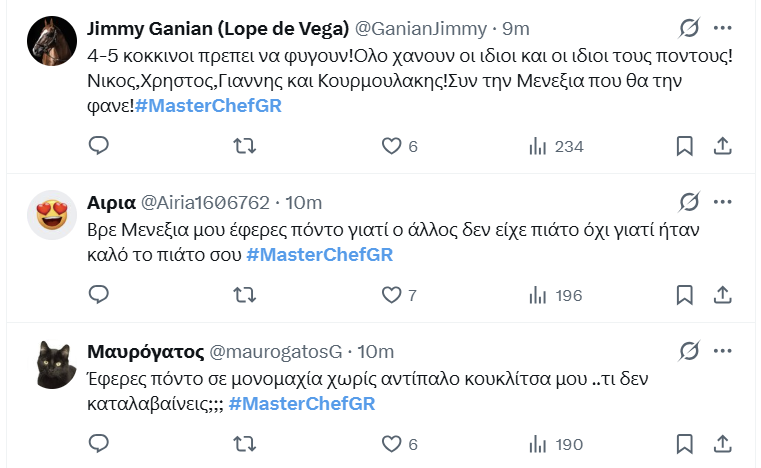Open more options on Jimmy Ganian's tweet

pyautogui.click(x=722, y=27)
